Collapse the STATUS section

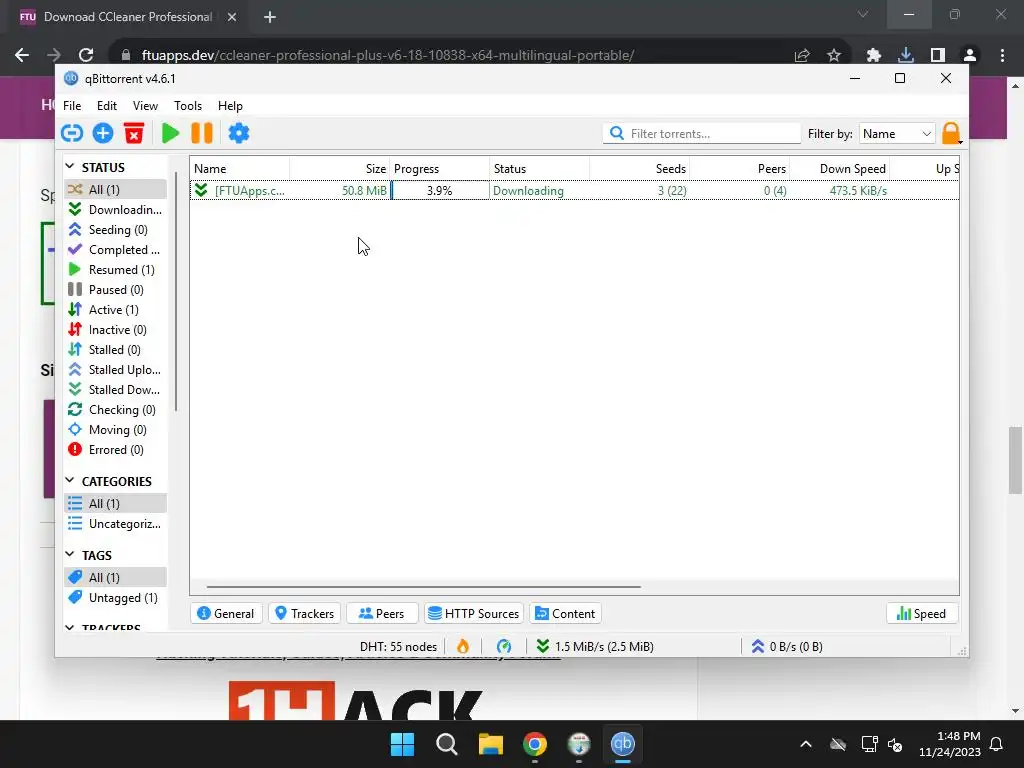[70, 167]
